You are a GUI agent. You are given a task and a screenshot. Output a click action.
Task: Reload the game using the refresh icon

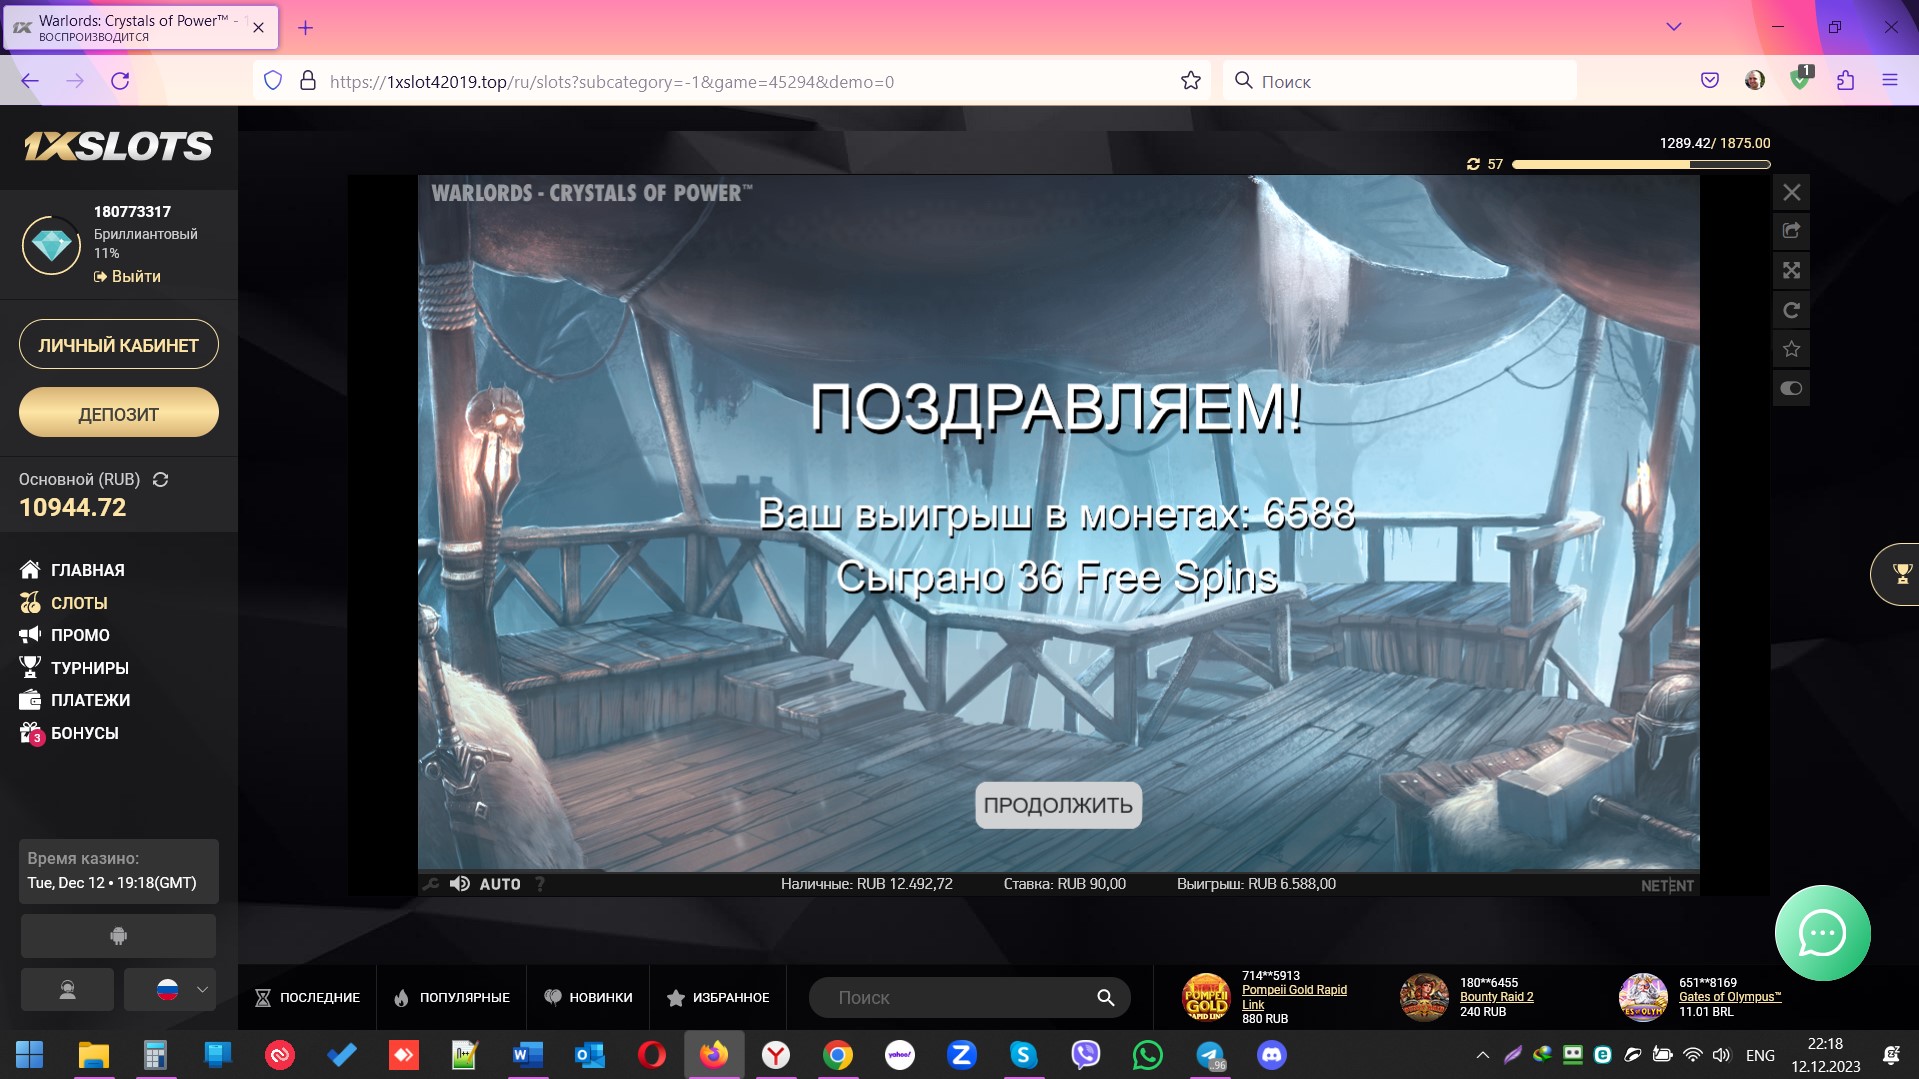[1791, 310]
